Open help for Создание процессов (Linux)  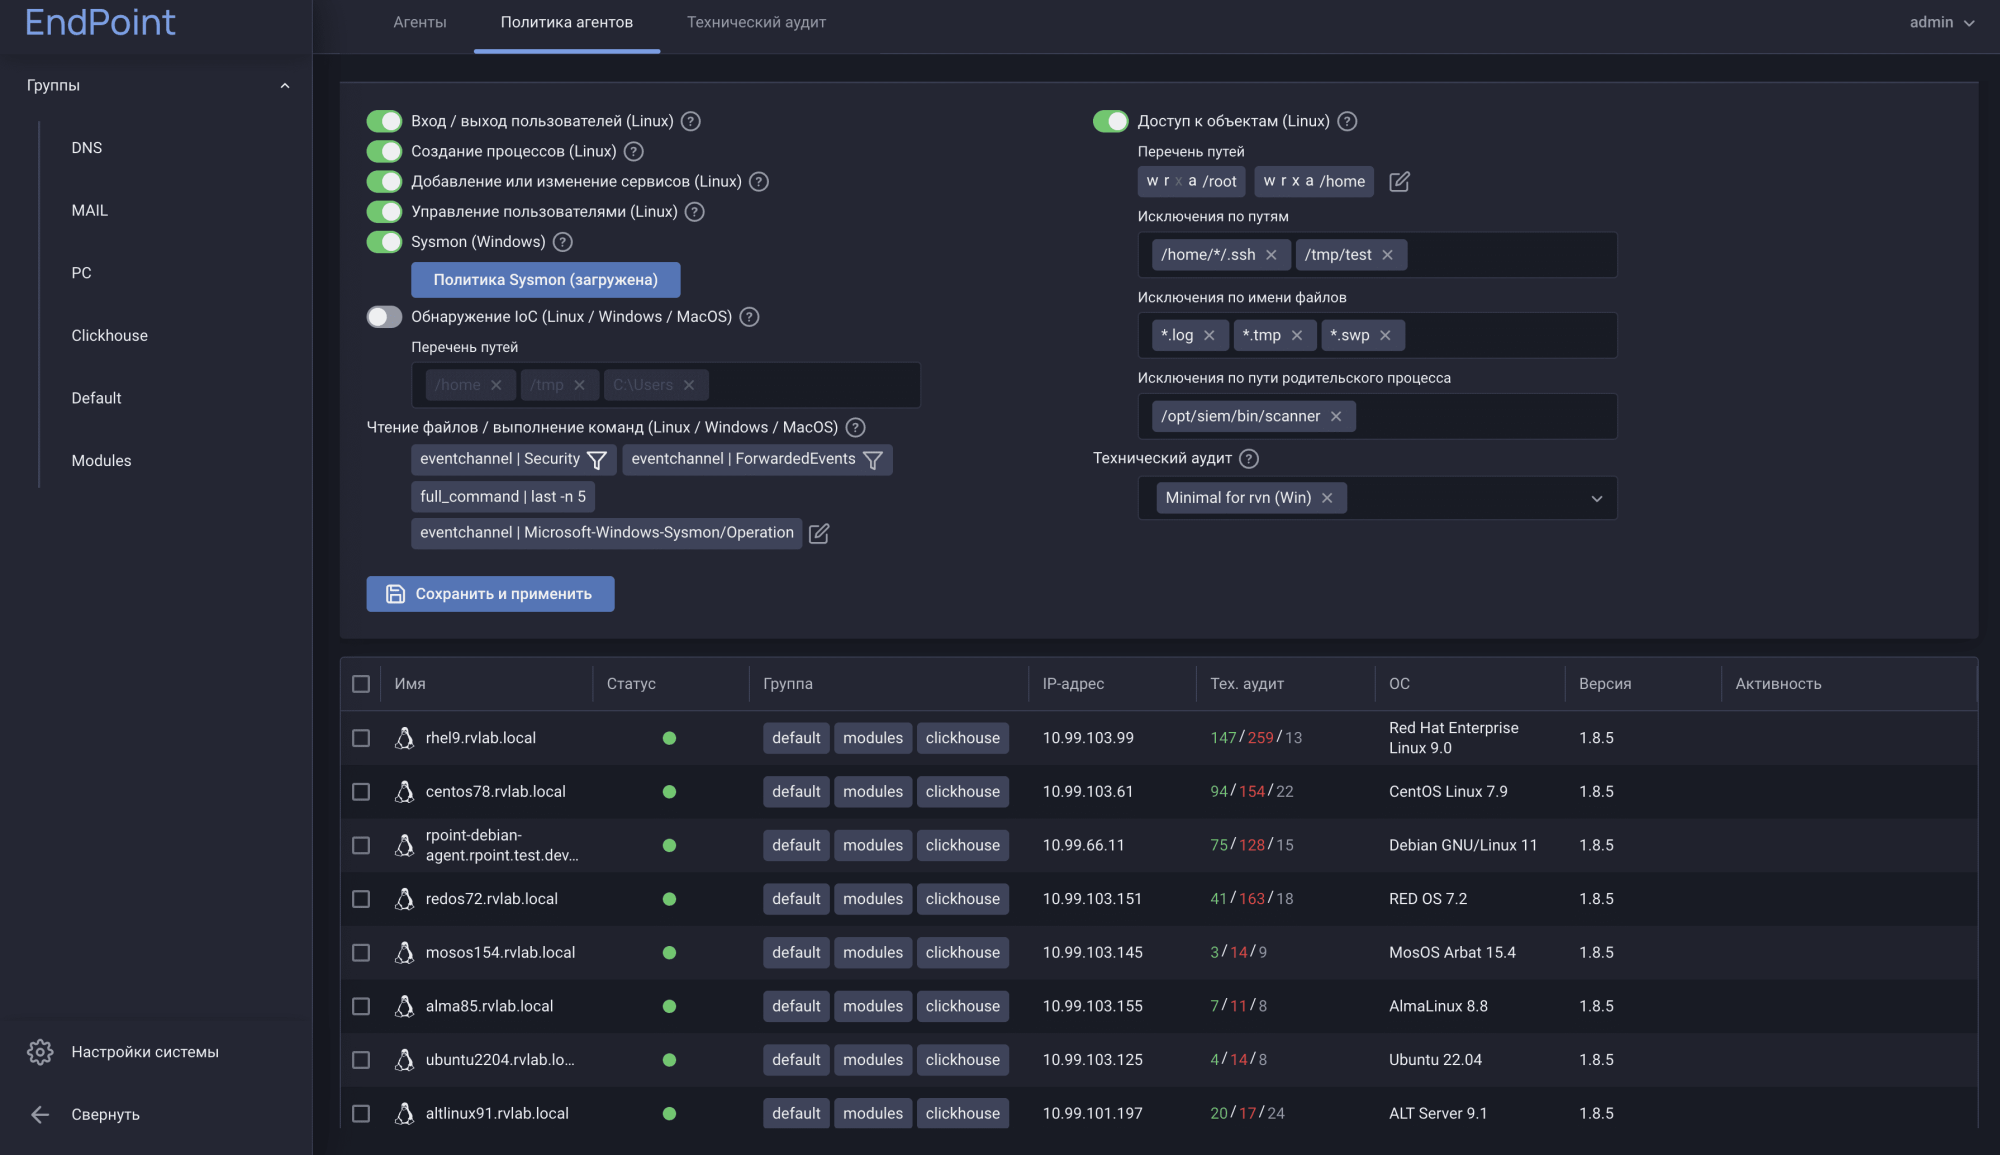tap(634, 151)
